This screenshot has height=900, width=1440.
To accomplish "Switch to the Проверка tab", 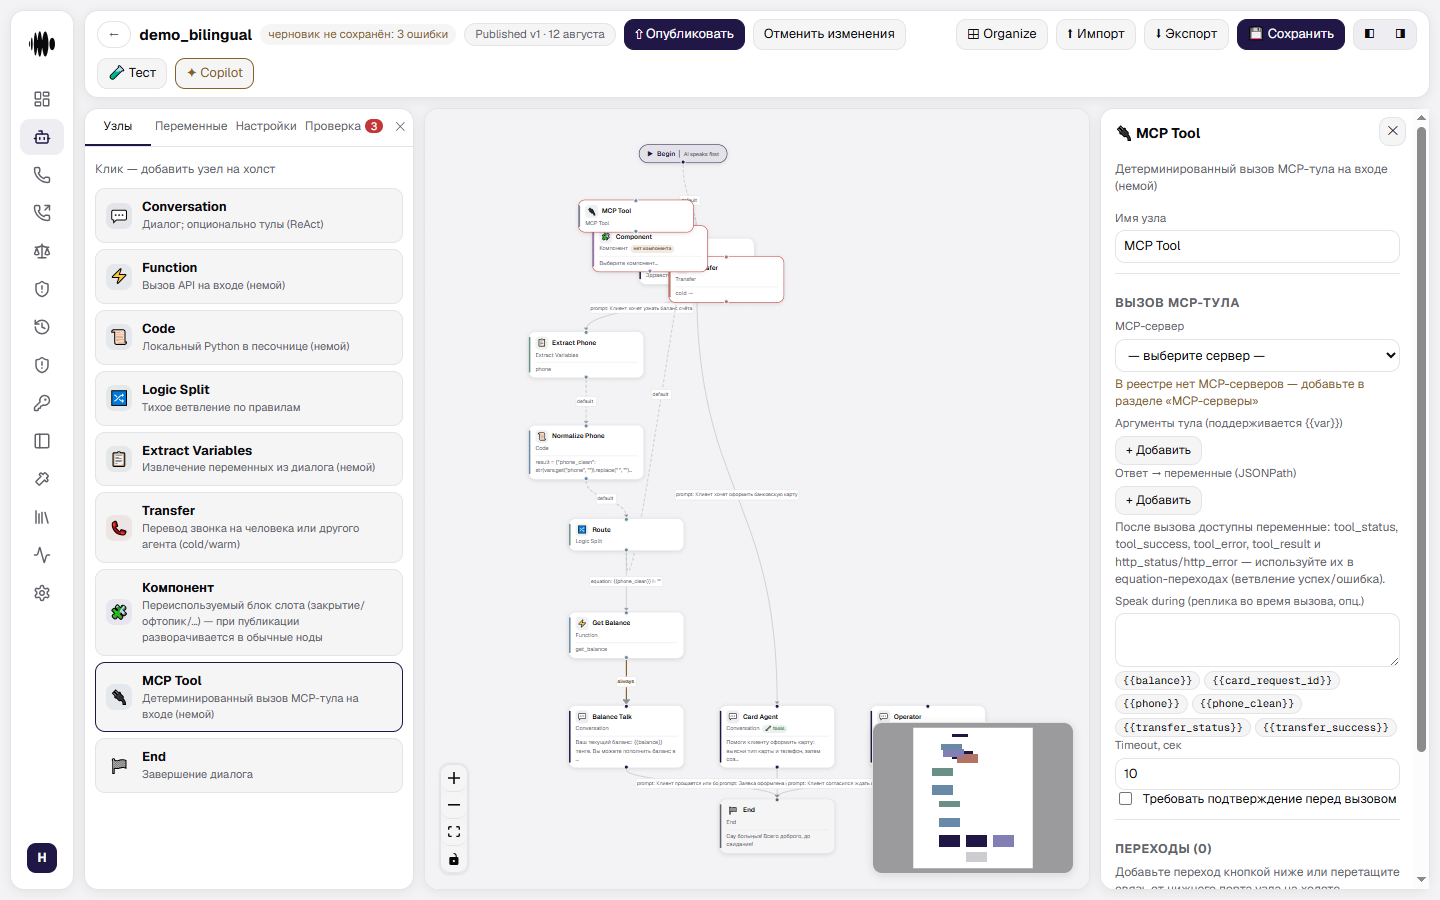I will pos(343,126).
